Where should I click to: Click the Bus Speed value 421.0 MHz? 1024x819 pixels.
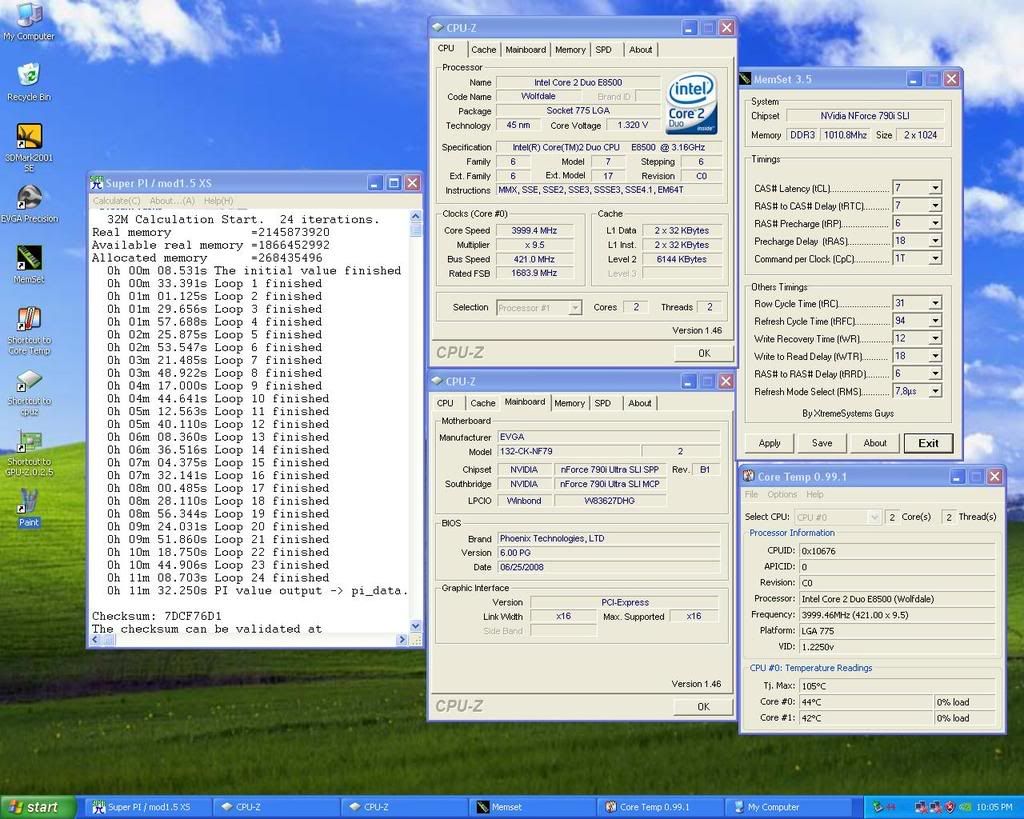(x=534, y=259)
